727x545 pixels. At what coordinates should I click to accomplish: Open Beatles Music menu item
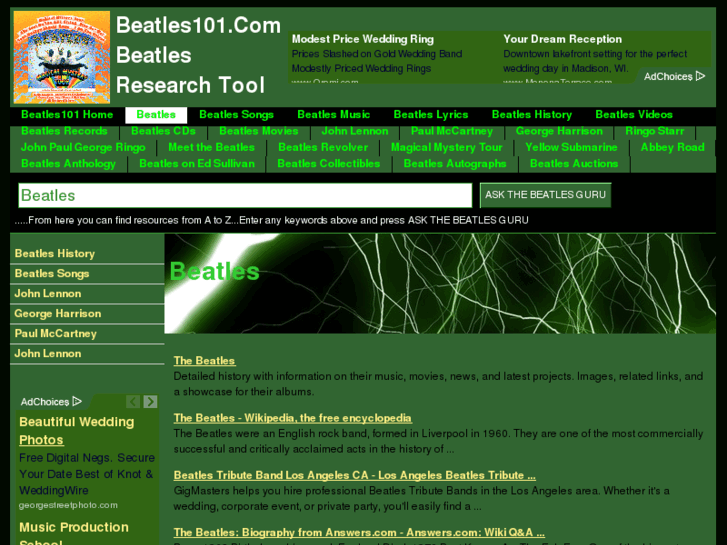333,115
